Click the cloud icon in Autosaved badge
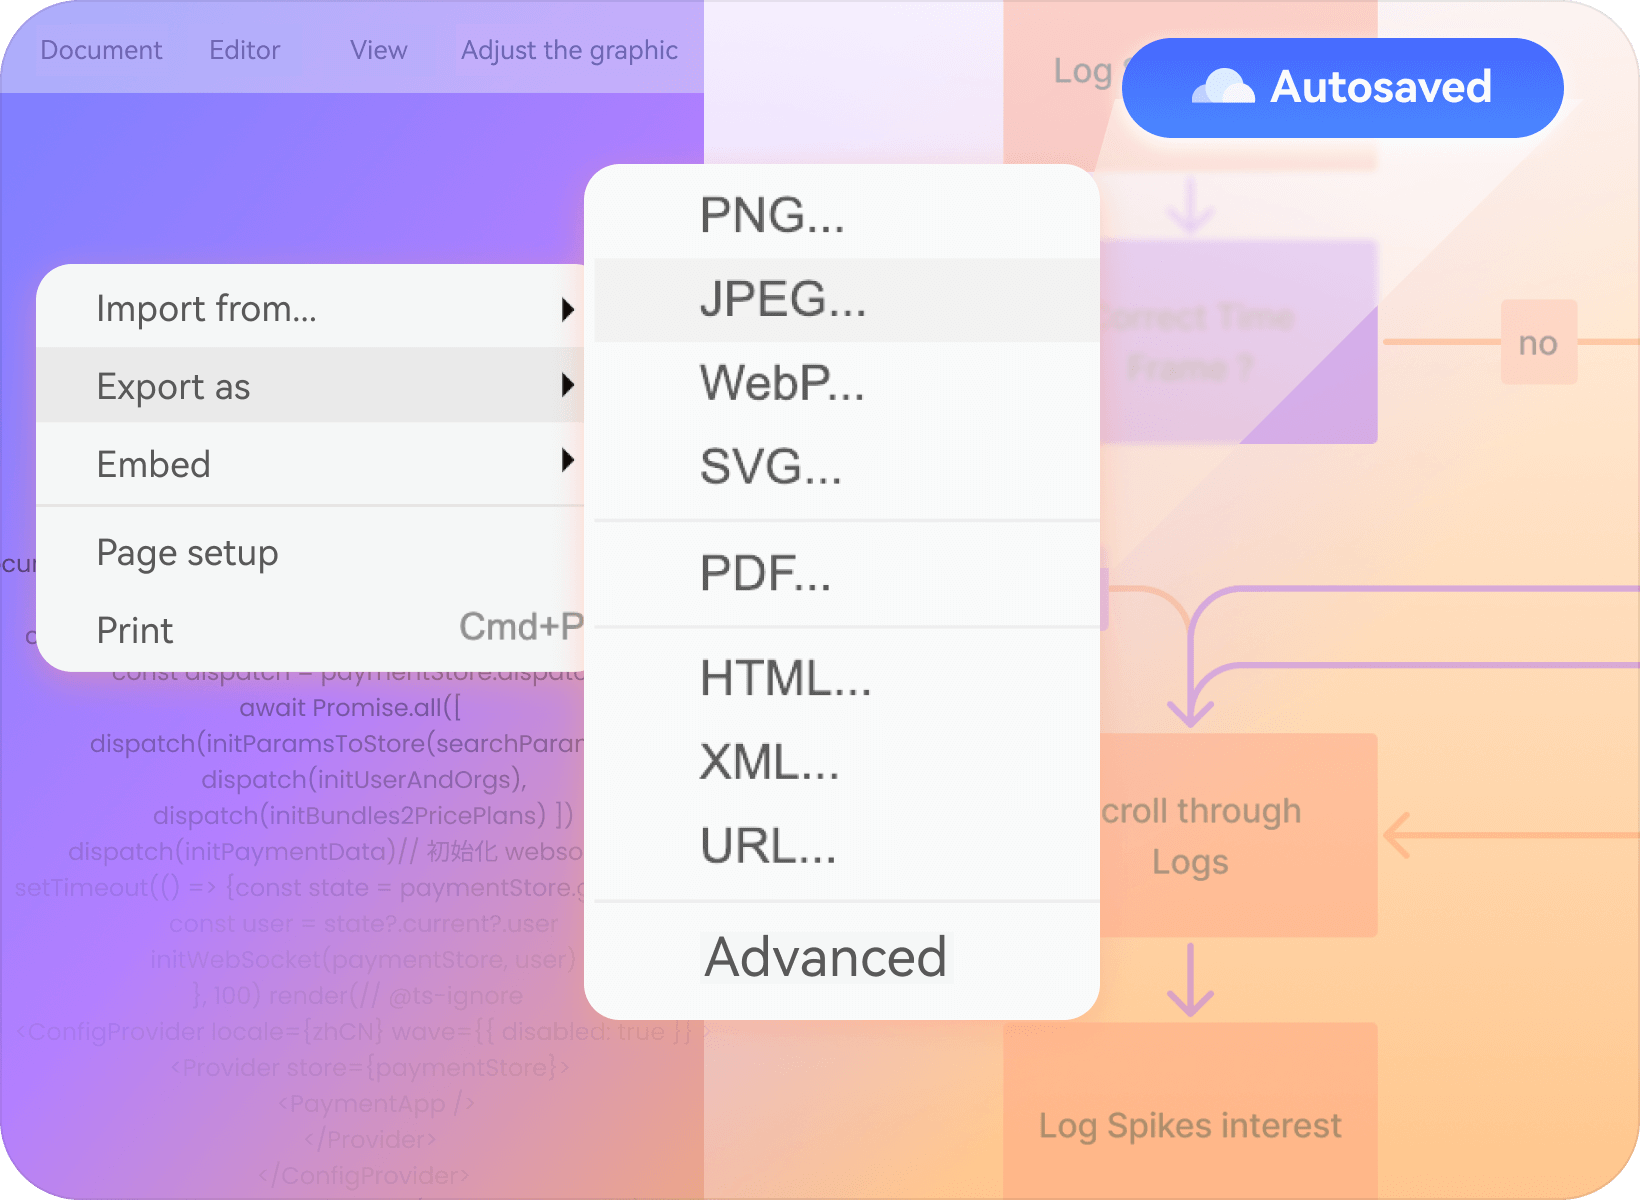The width and height of the screenshot is (1640, 1200). tap(1223, 88)
